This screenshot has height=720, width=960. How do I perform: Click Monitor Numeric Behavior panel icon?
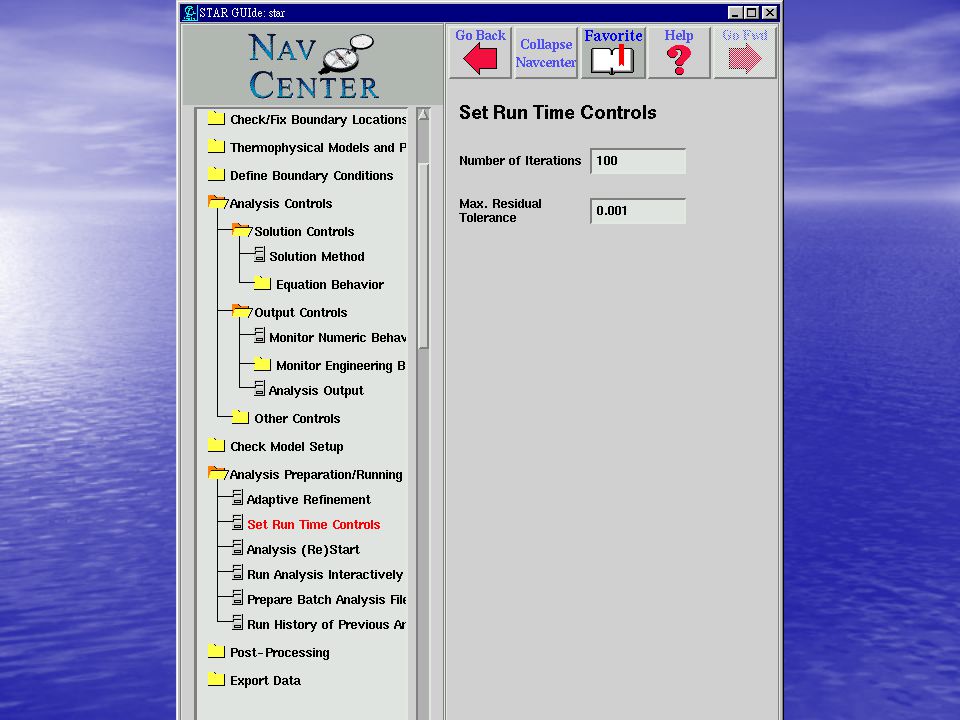pyautogui.click(x=260, y=336)
